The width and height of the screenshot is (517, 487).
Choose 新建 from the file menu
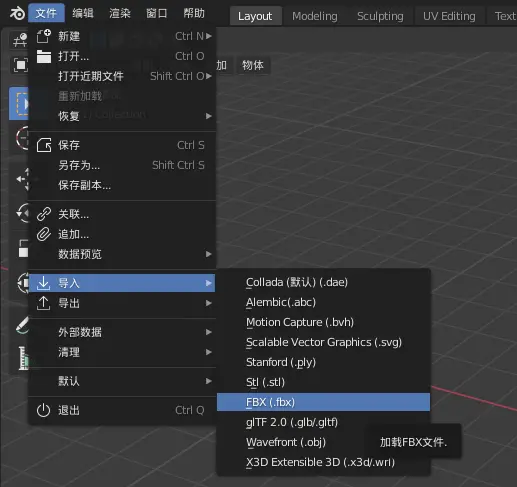(122, 36)
